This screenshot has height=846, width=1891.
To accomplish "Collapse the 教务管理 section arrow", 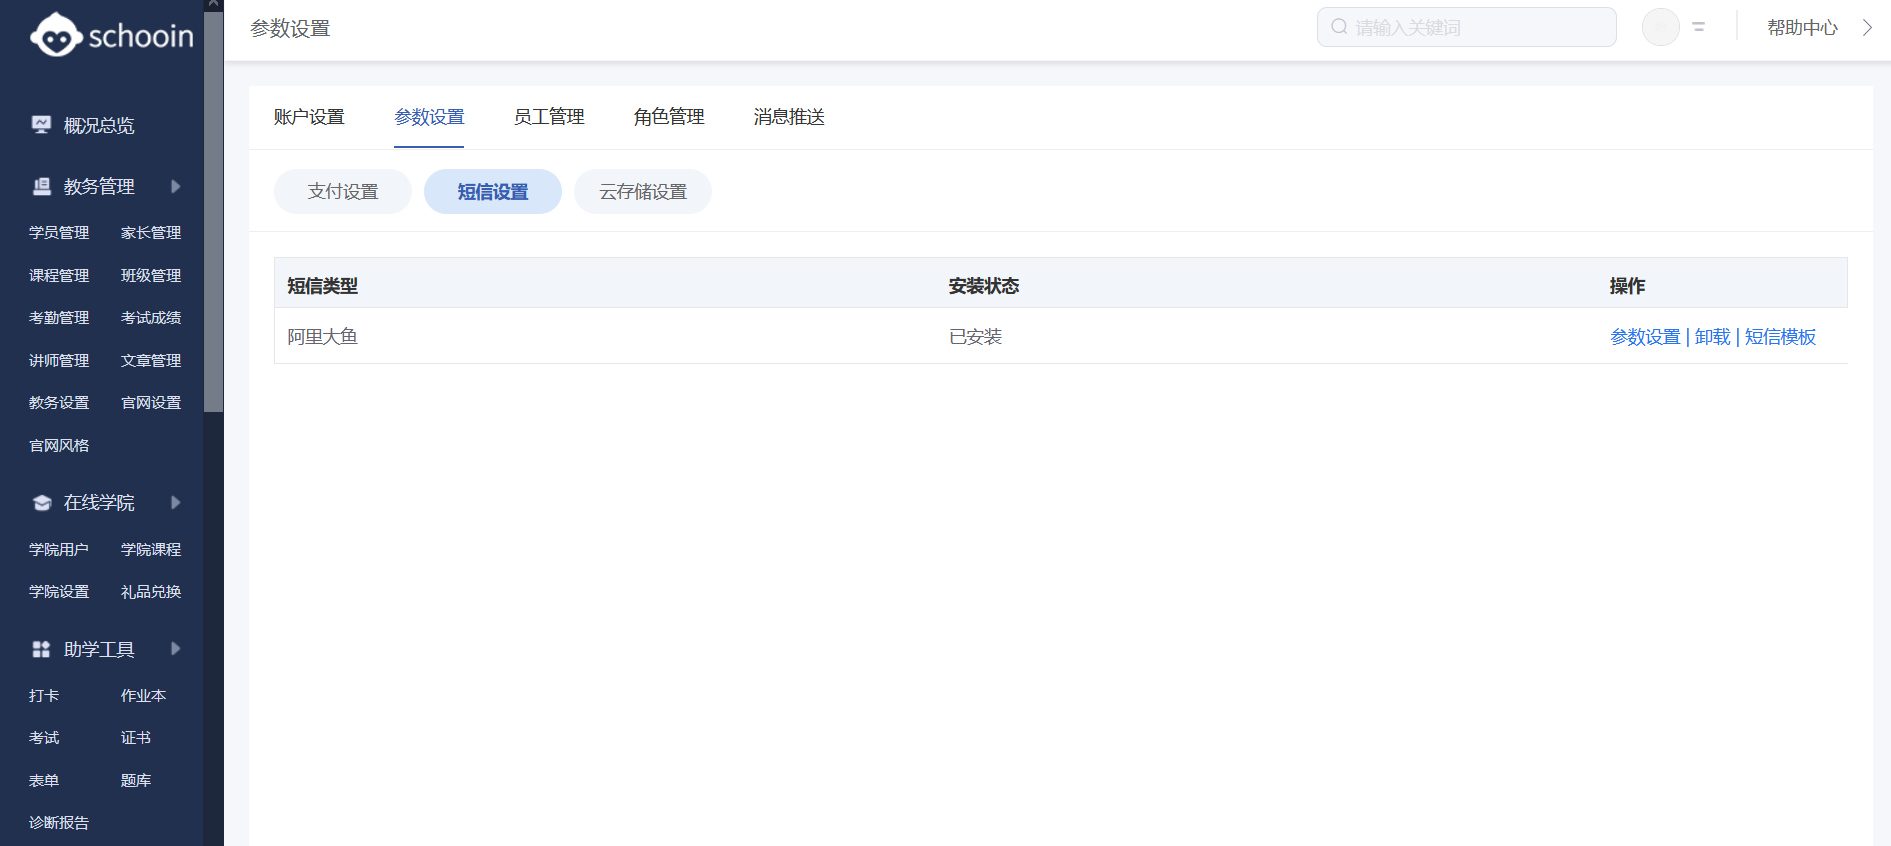I will pos(176,186).
